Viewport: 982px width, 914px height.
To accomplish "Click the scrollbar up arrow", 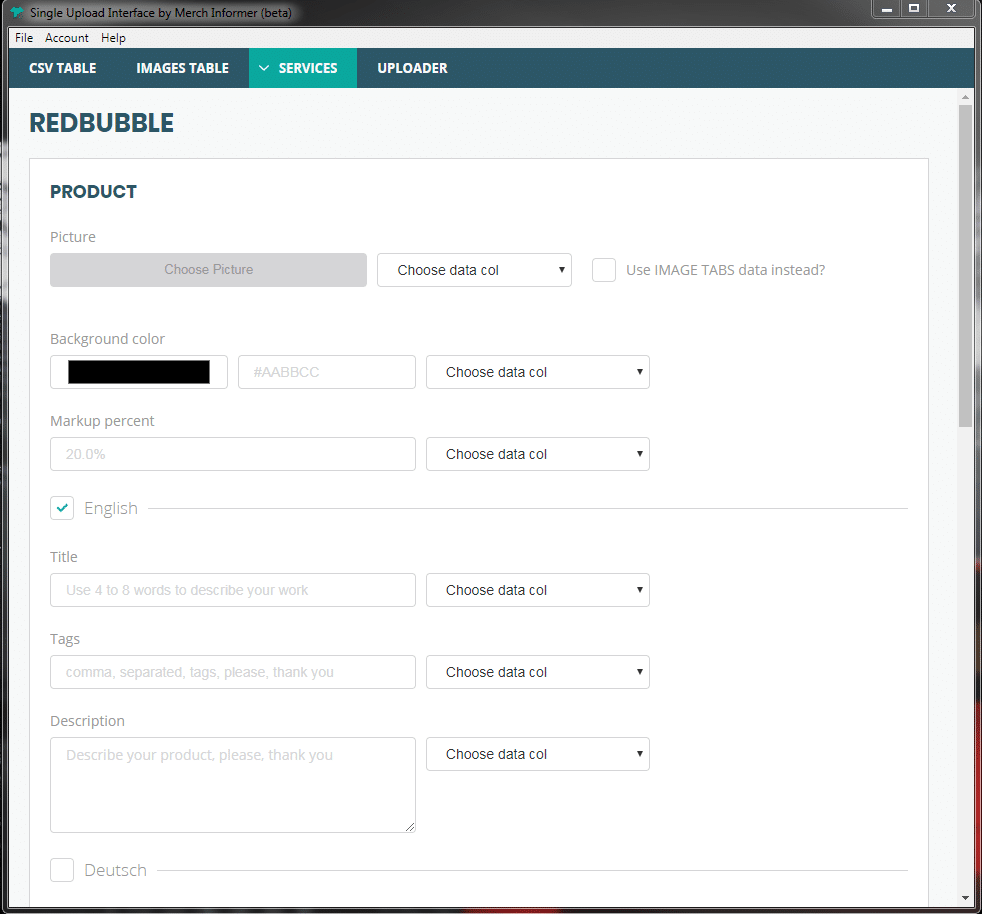I will pos(965,97).
